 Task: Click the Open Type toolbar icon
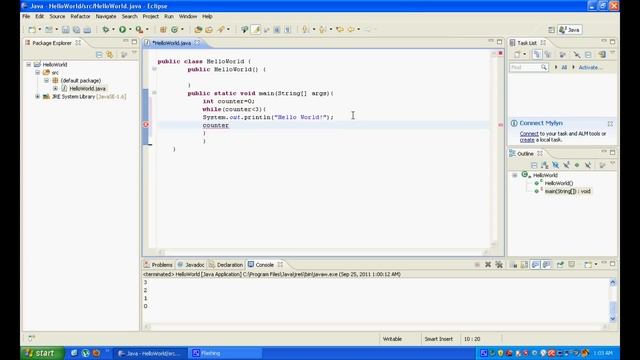coord(198,29)
